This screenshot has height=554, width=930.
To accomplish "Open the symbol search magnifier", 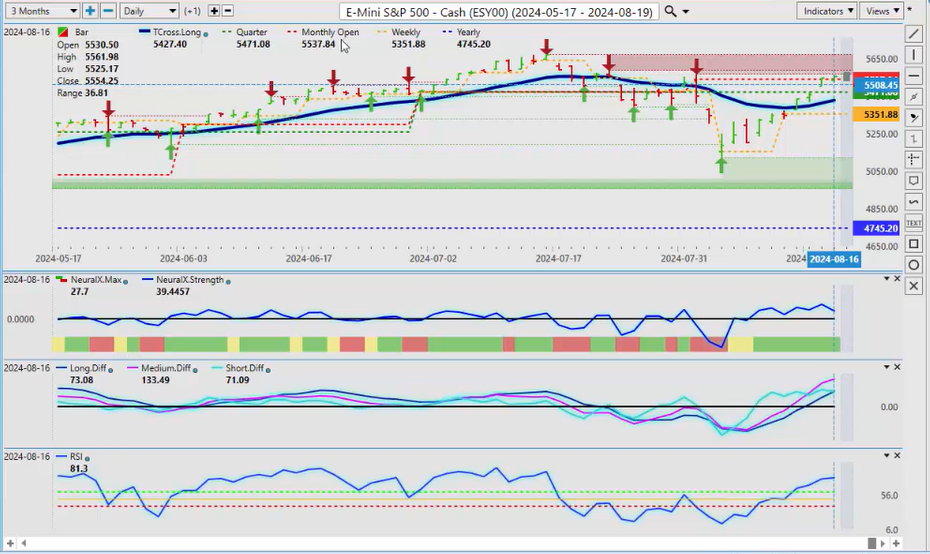I will pyautogui.click(x=670, y=11).
